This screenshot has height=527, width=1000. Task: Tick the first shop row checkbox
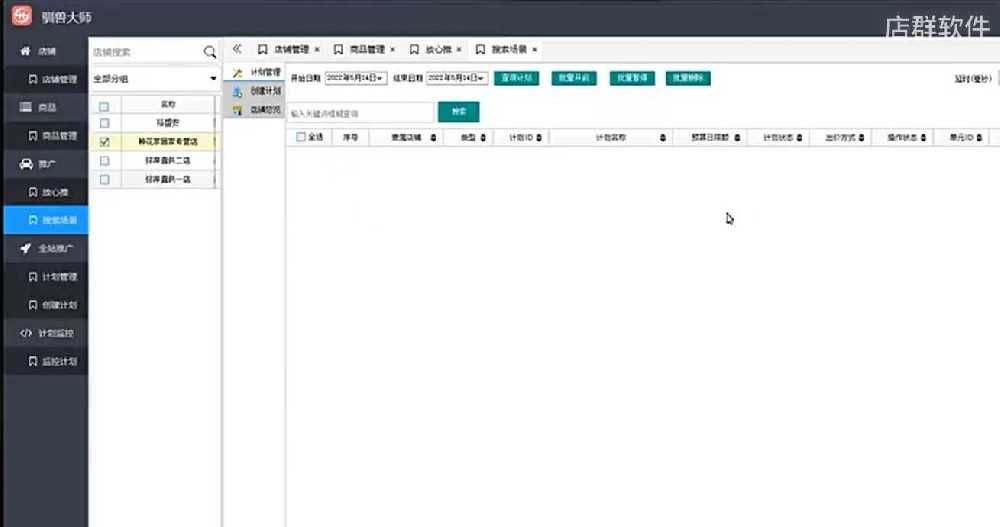point(105,122)
